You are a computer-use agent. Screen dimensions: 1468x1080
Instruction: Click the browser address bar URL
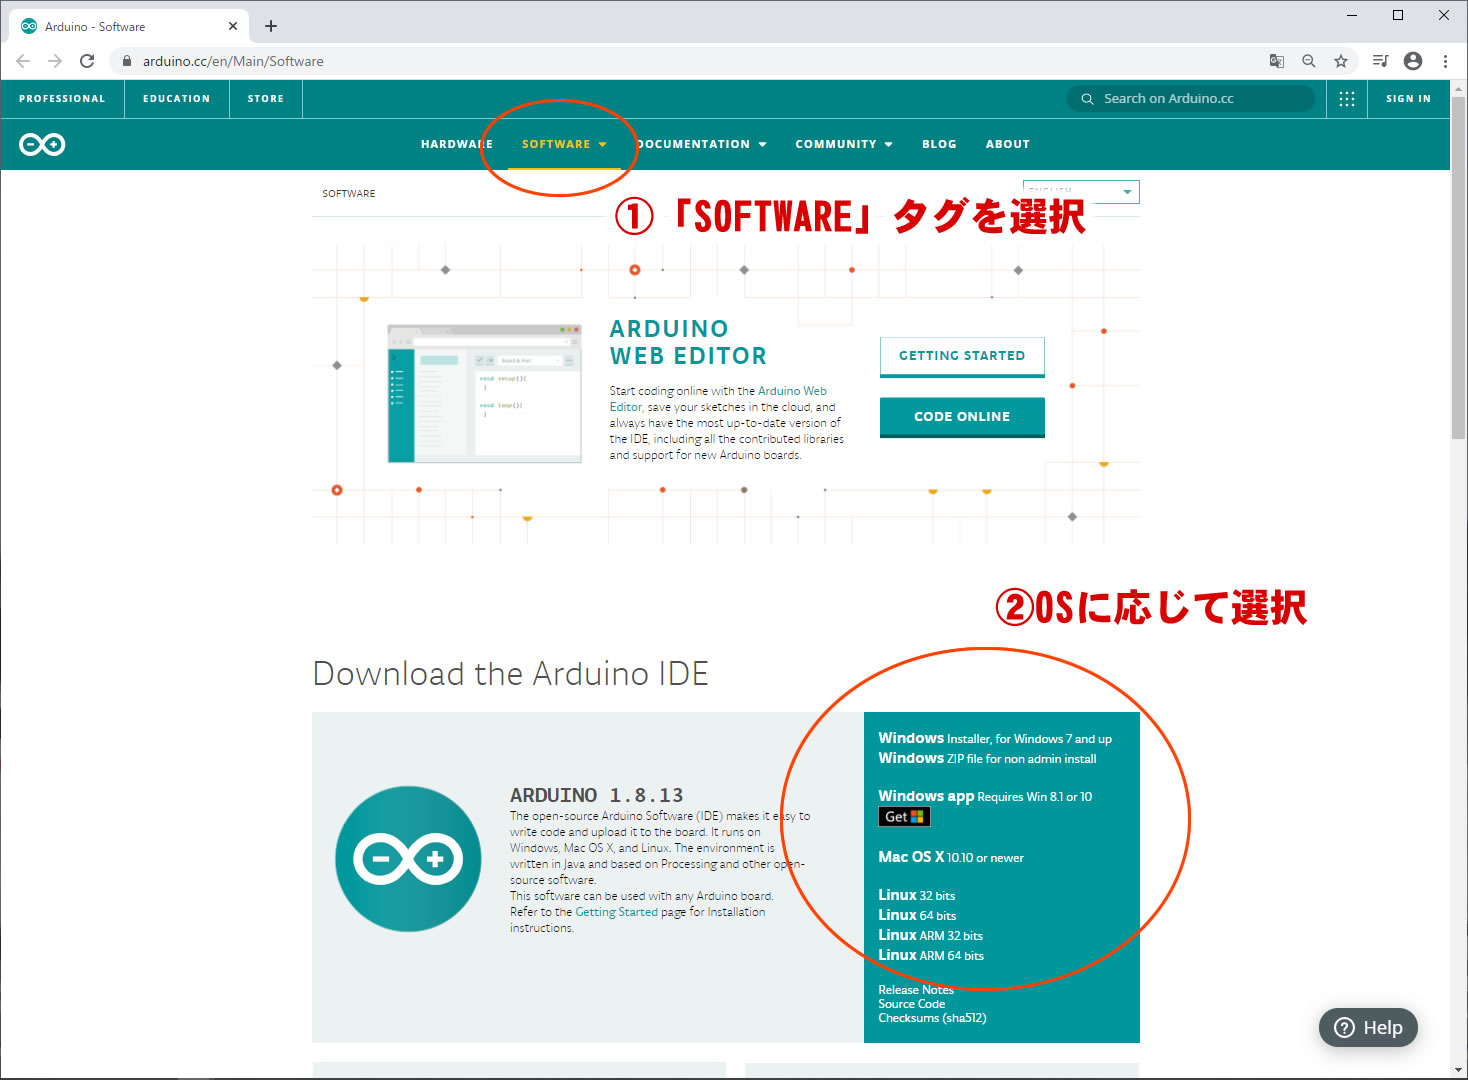point(233,61)
